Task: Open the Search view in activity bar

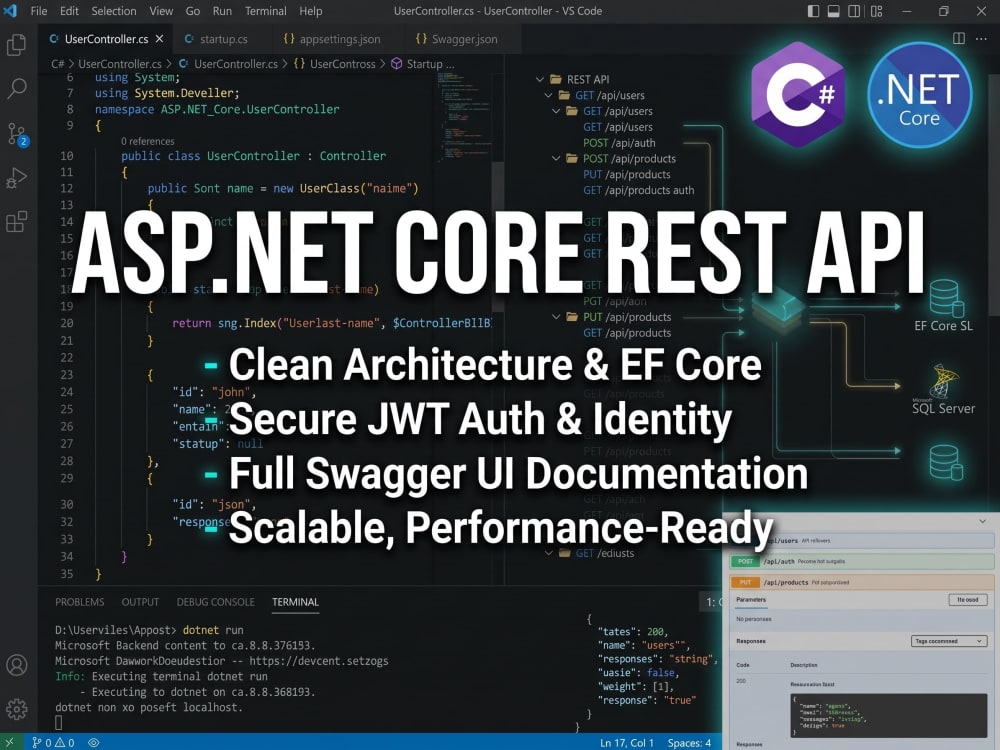Action: 17,89
